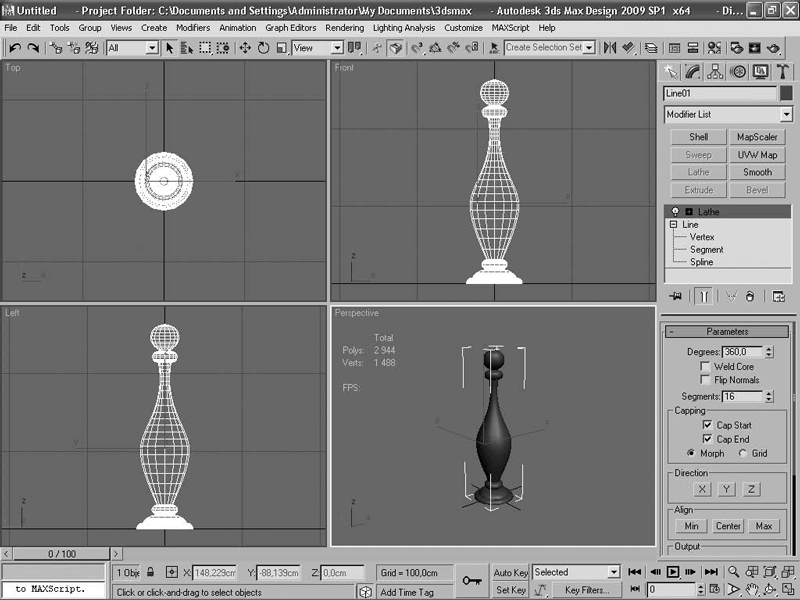Select the Grid capping radio button
800x600 pixels.
(743, 453)
